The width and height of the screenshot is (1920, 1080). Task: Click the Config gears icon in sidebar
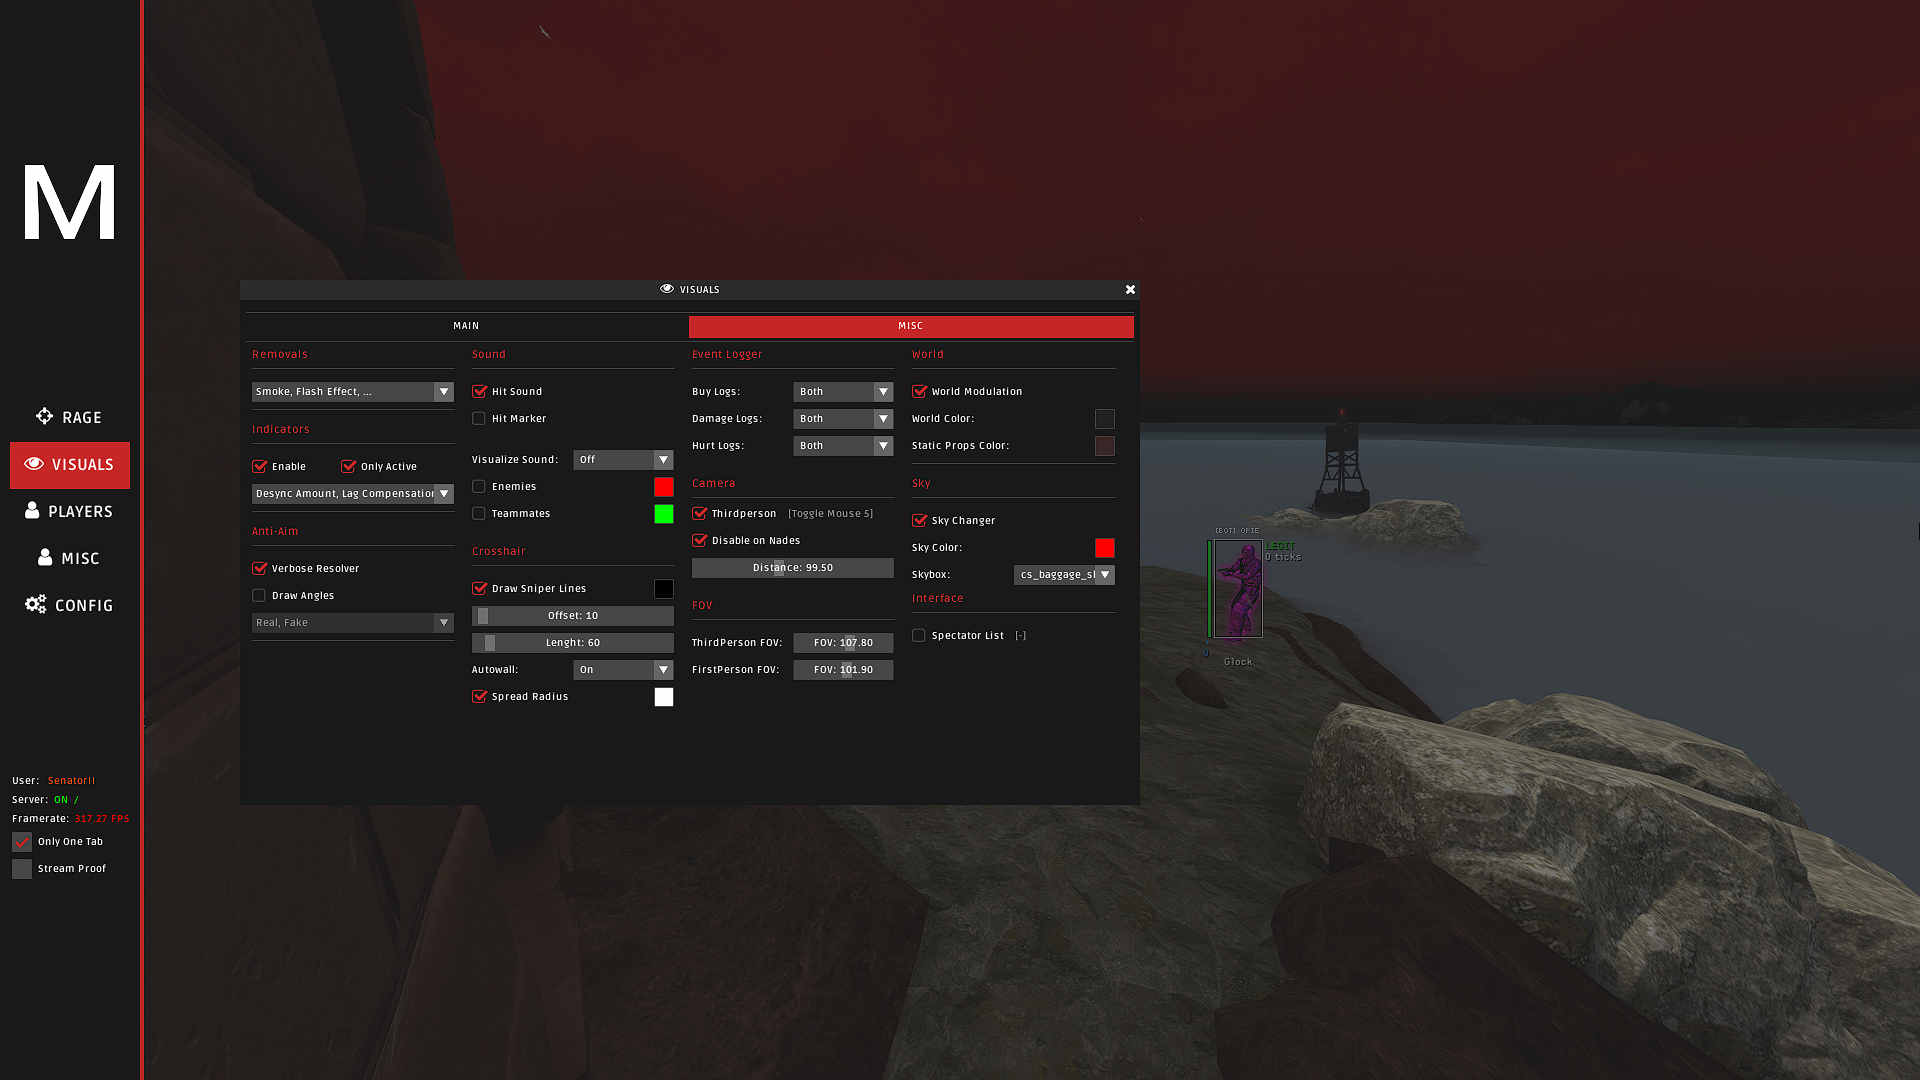(36, 604)
